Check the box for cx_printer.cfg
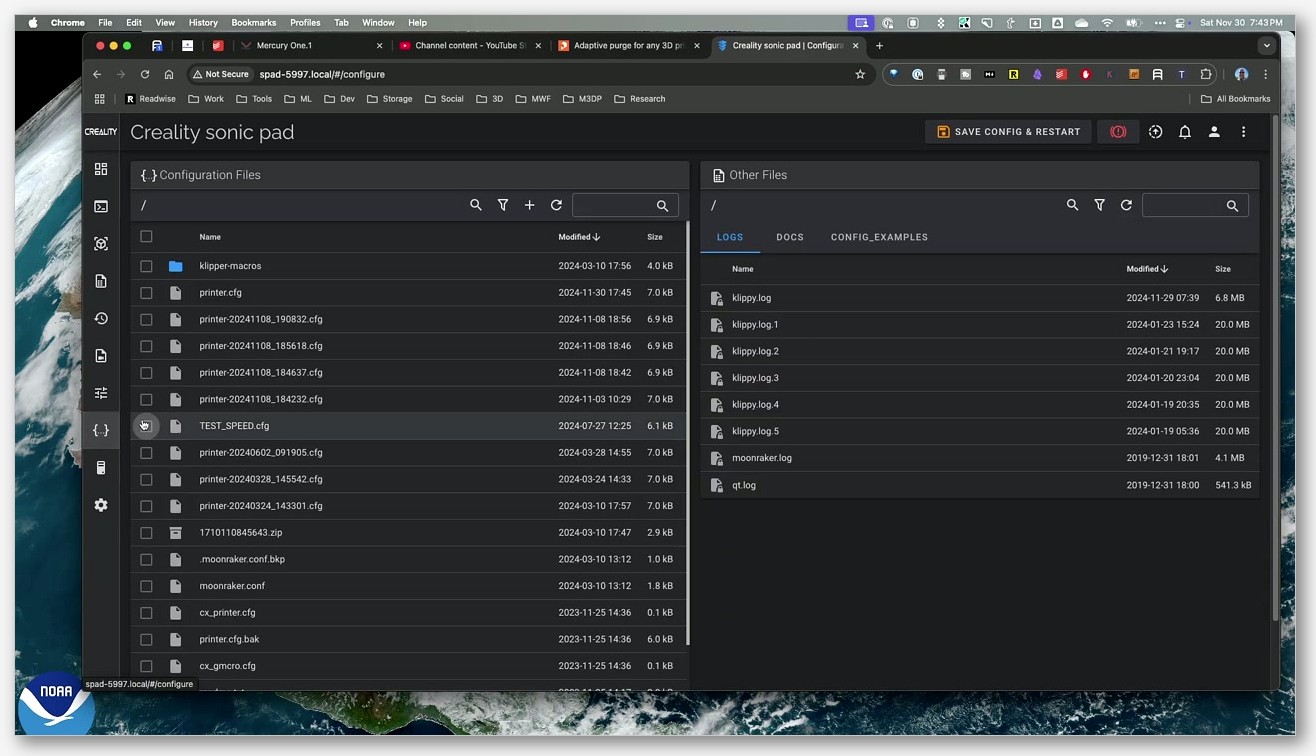 (x=146, y=613)
